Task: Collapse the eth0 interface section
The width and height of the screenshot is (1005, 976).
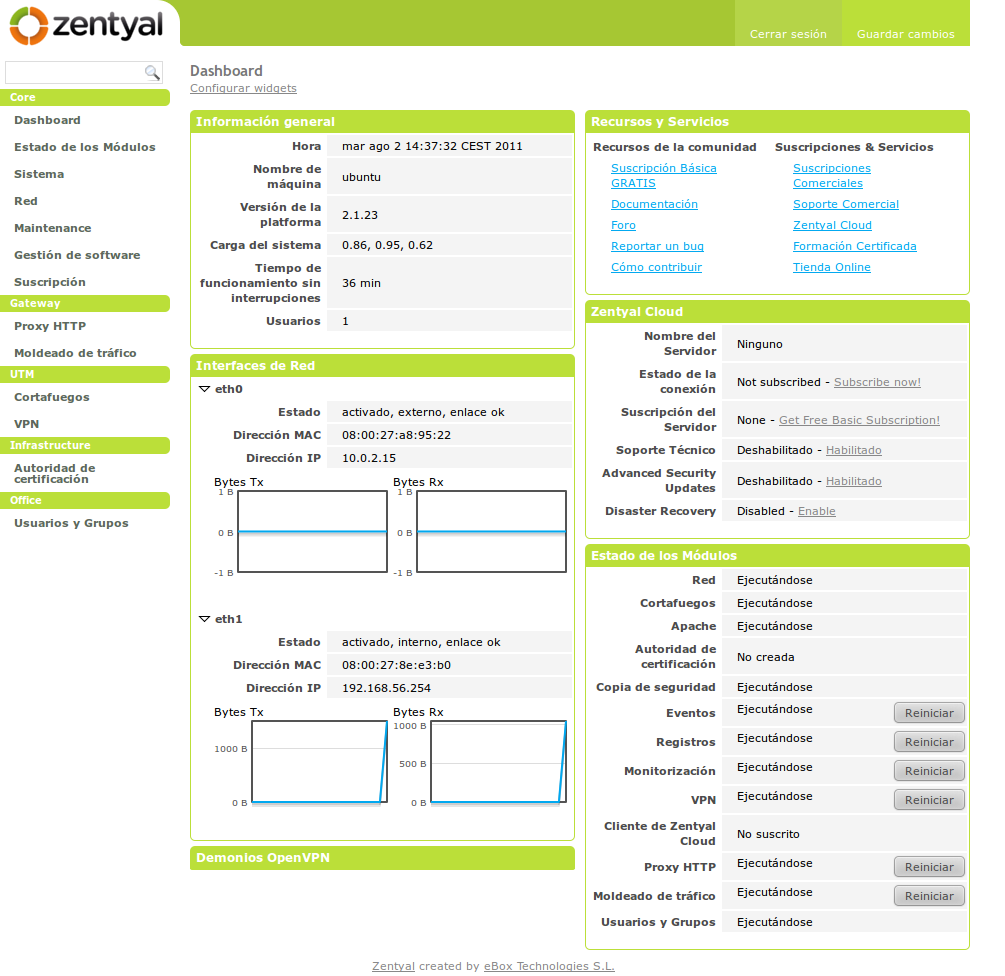Action: click(x=204, y=389)
